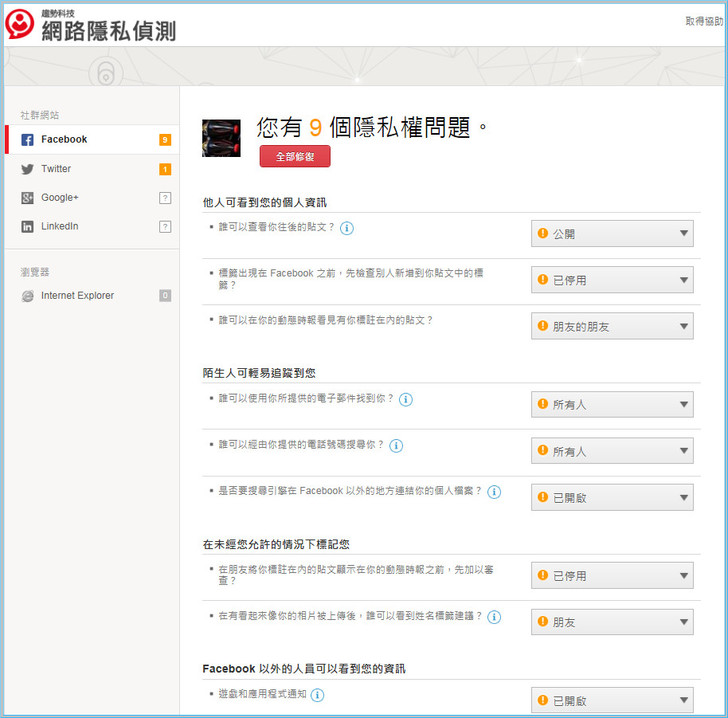Switch to Twitter in the sidebar
The image size is (728, 718).
point(56,169)
